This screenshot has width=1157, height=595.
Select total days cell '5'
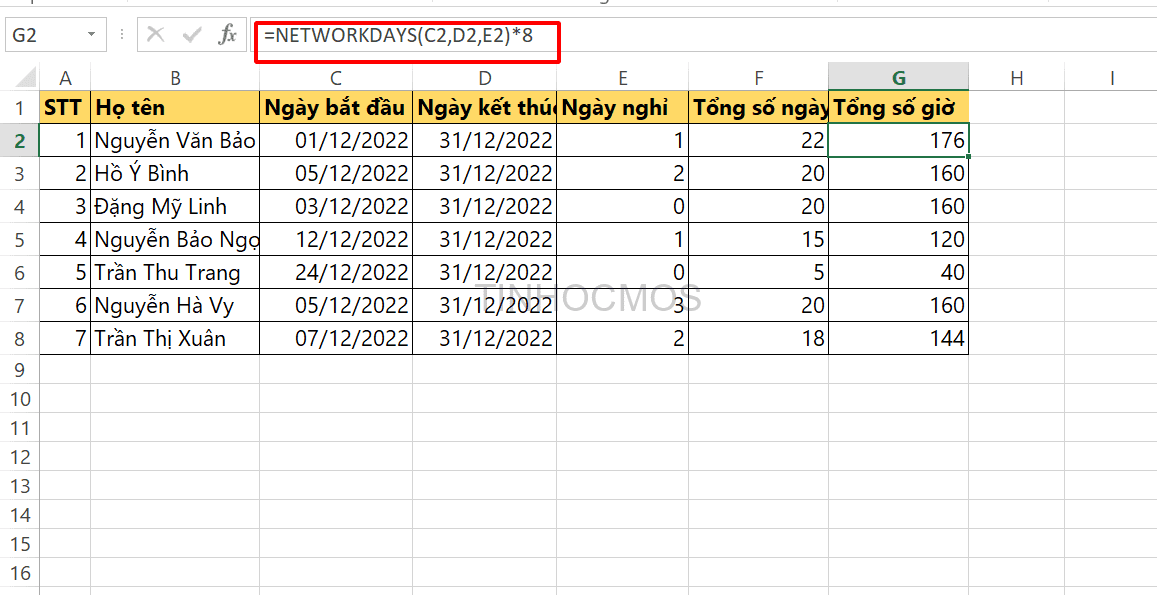point(759,272)
